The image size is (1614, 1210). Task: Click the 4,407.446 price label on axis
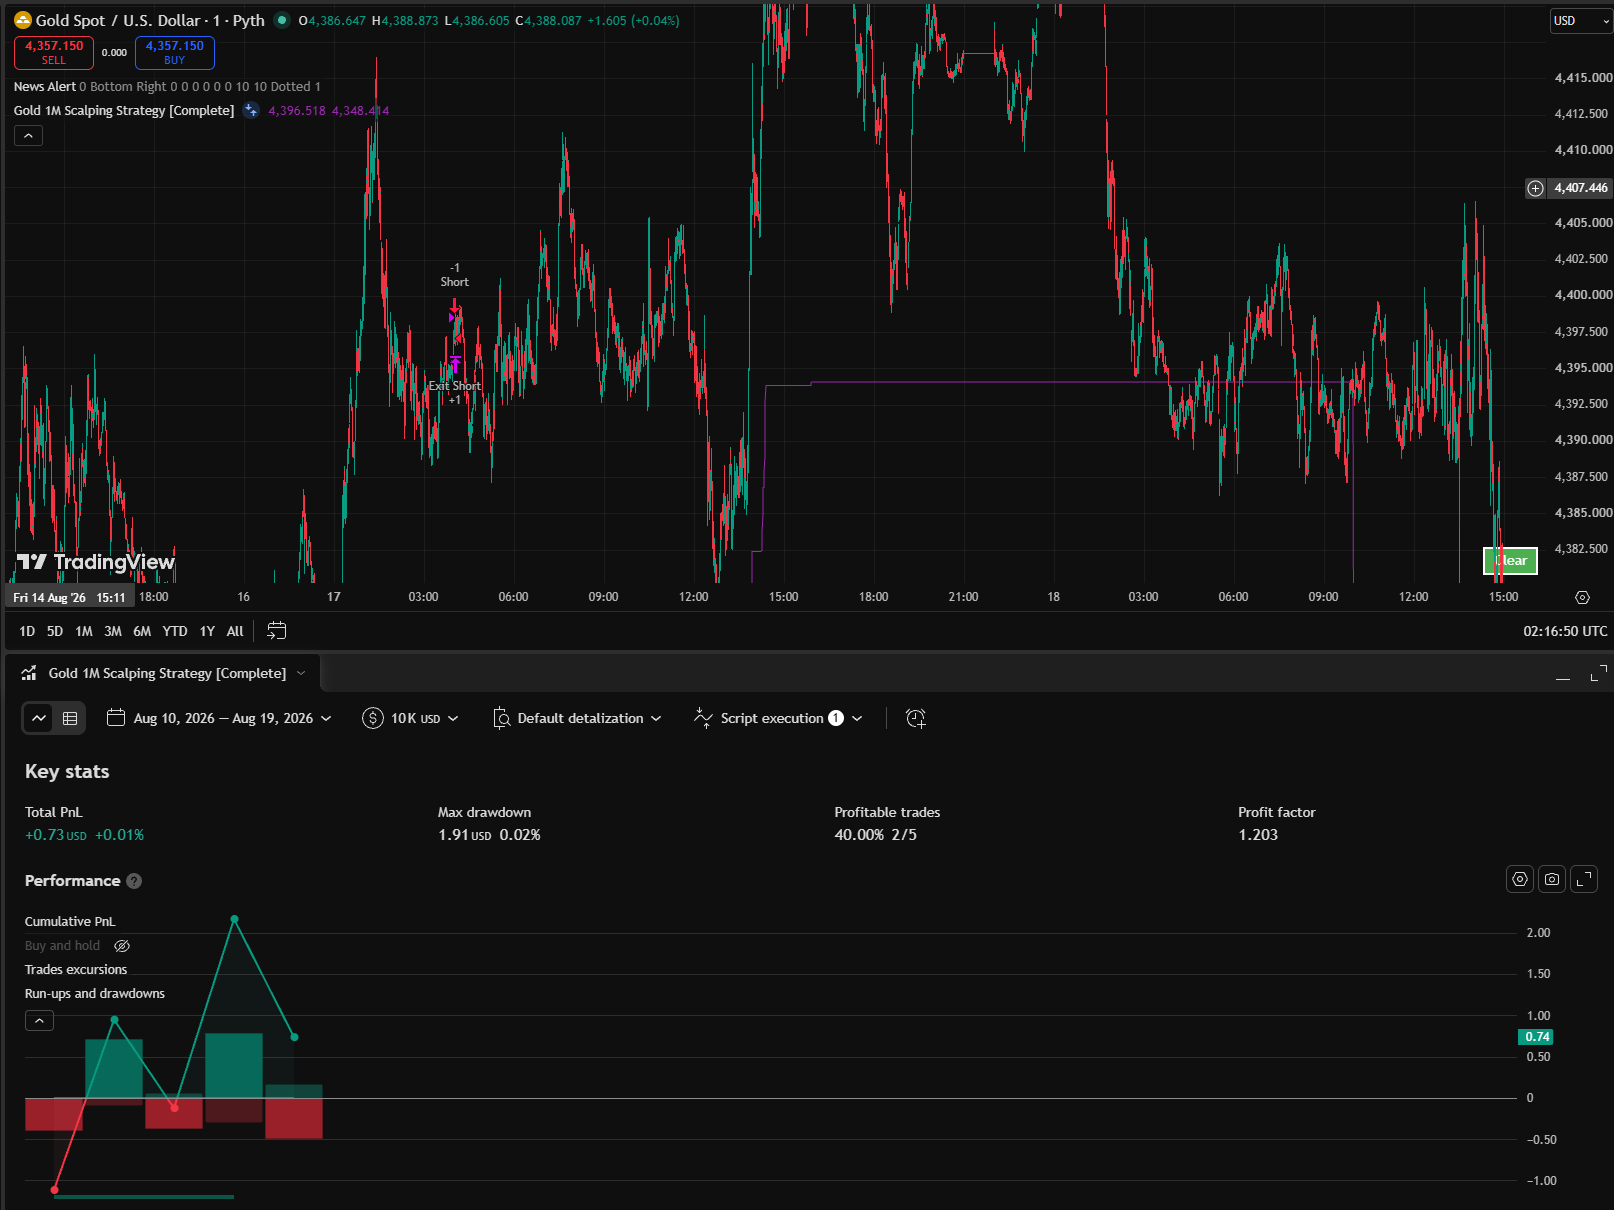(x=1580, y=188)
